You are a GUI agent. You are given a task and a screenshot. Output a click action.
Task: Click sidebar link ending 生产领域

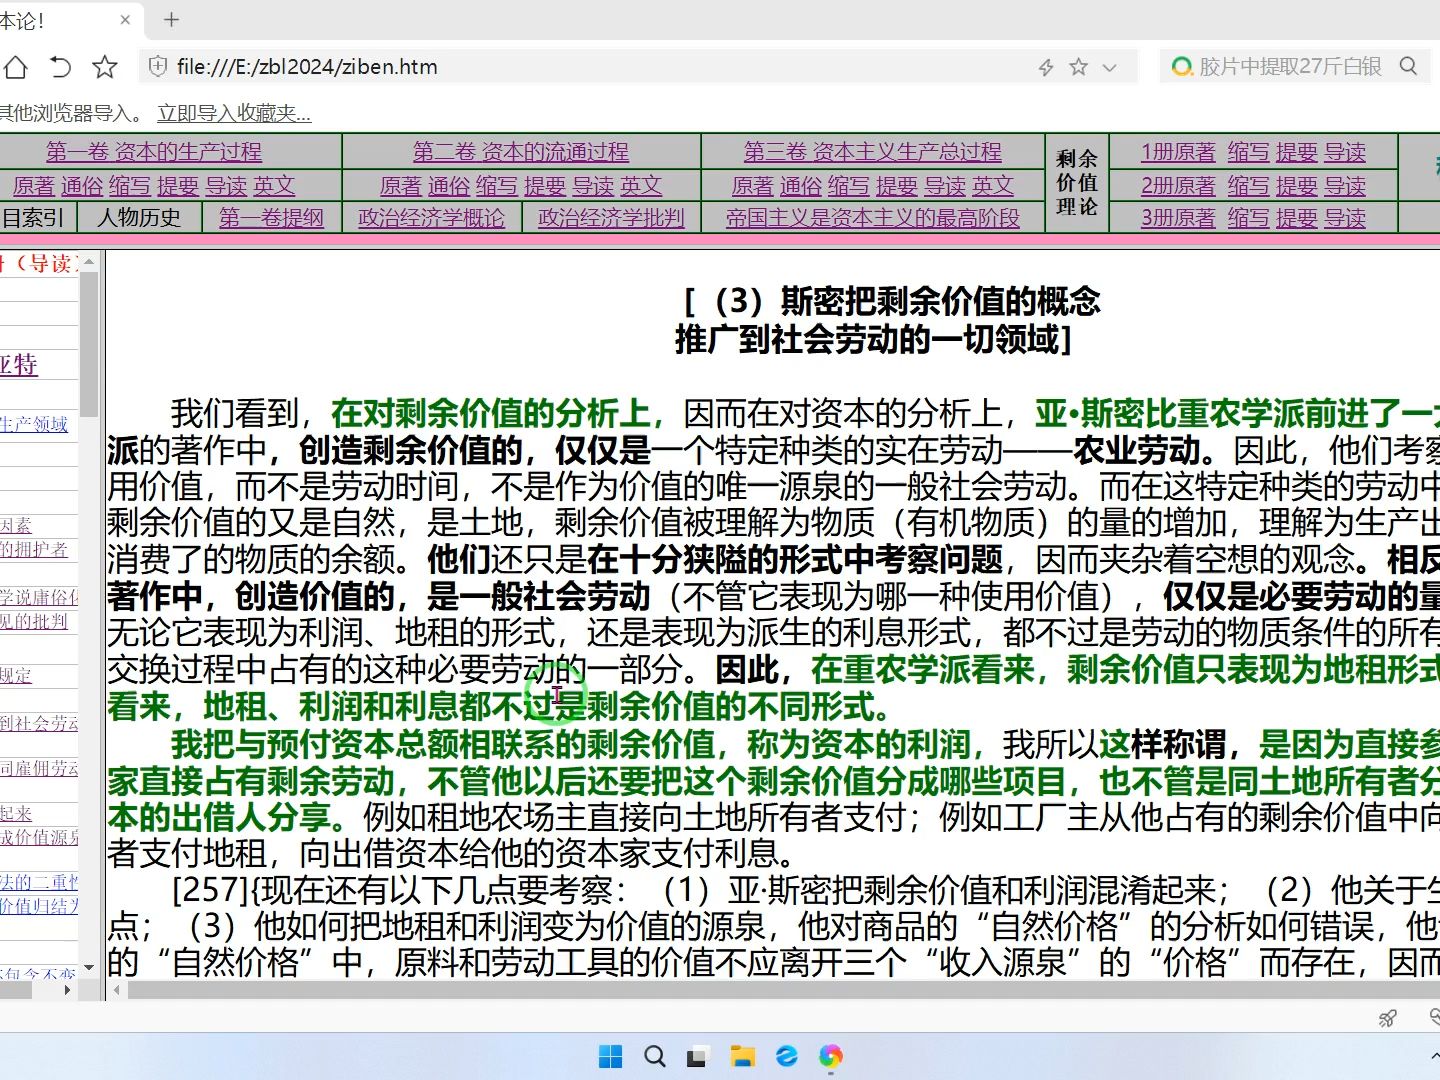pyautogui.click(x=34, y=424)
